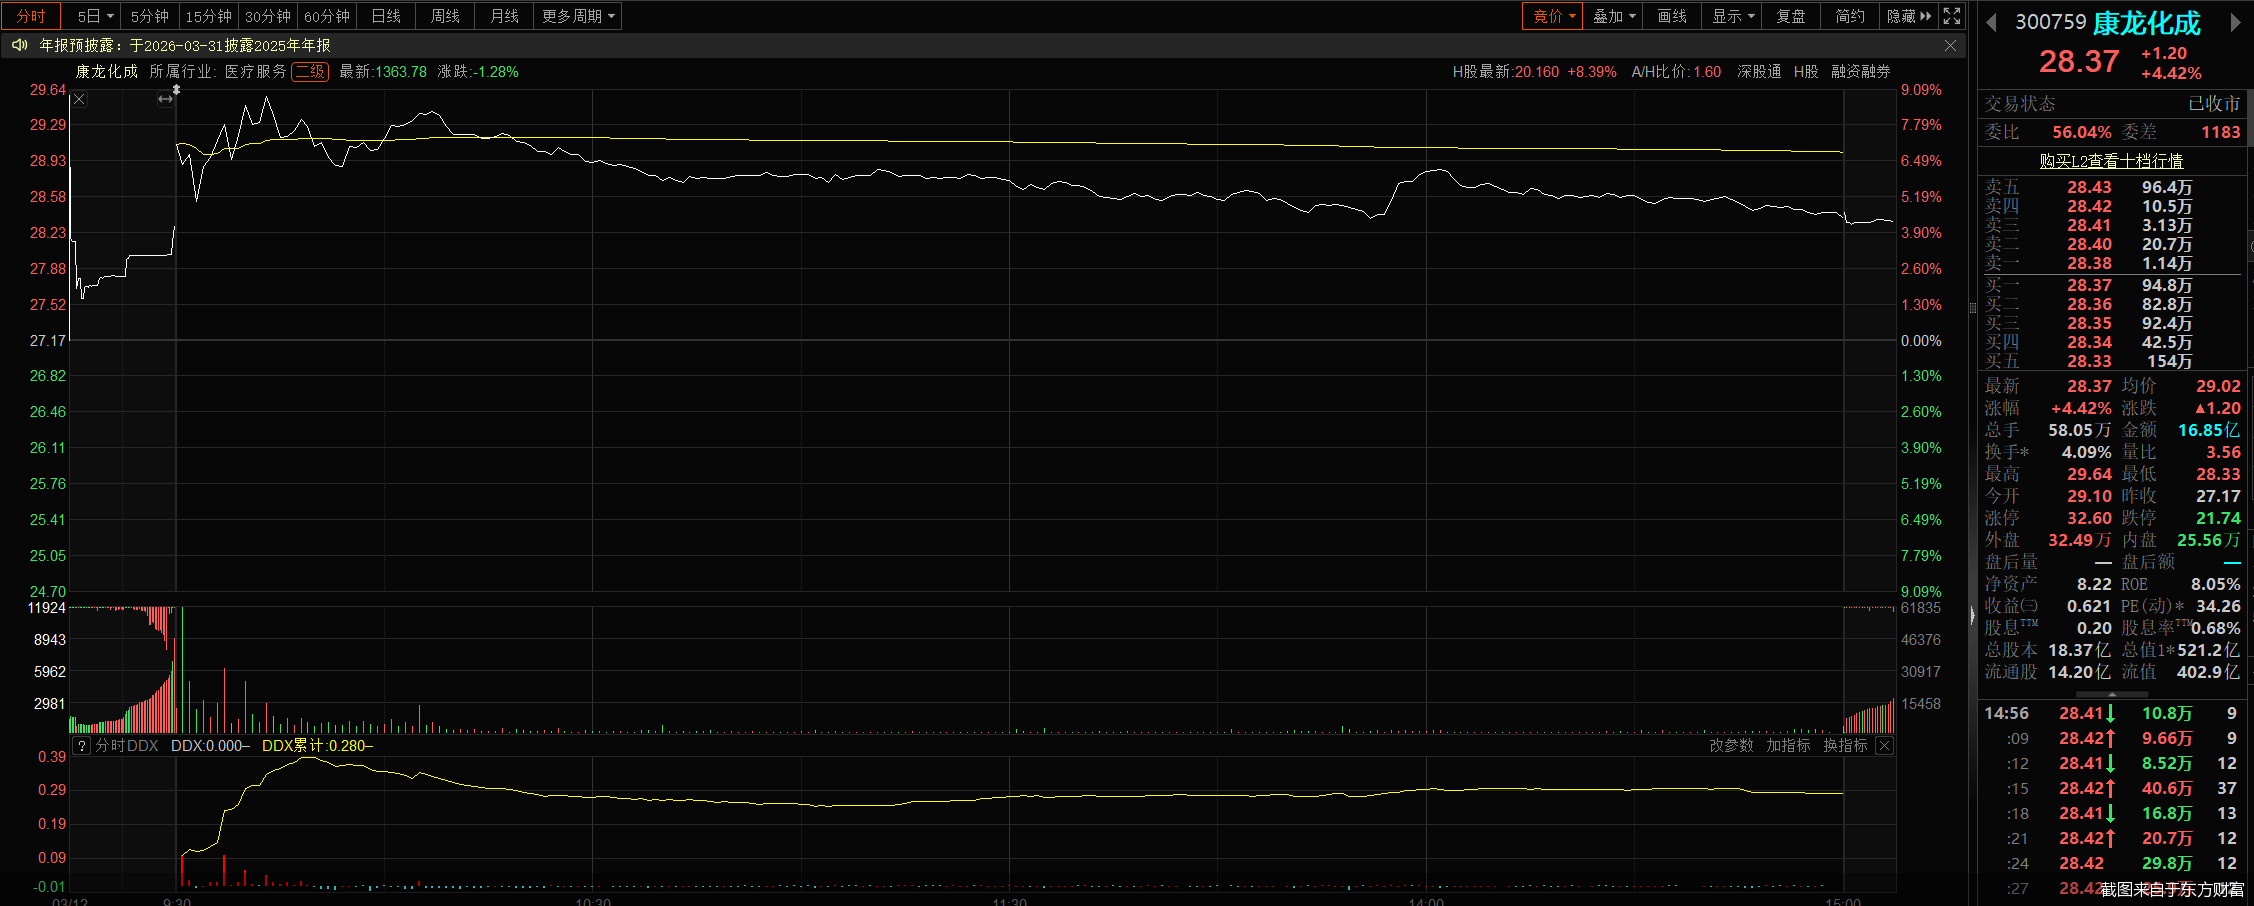Open the 显示 display dropdown
Viewport: 2254px width, 906px height.
point(1732,16)
